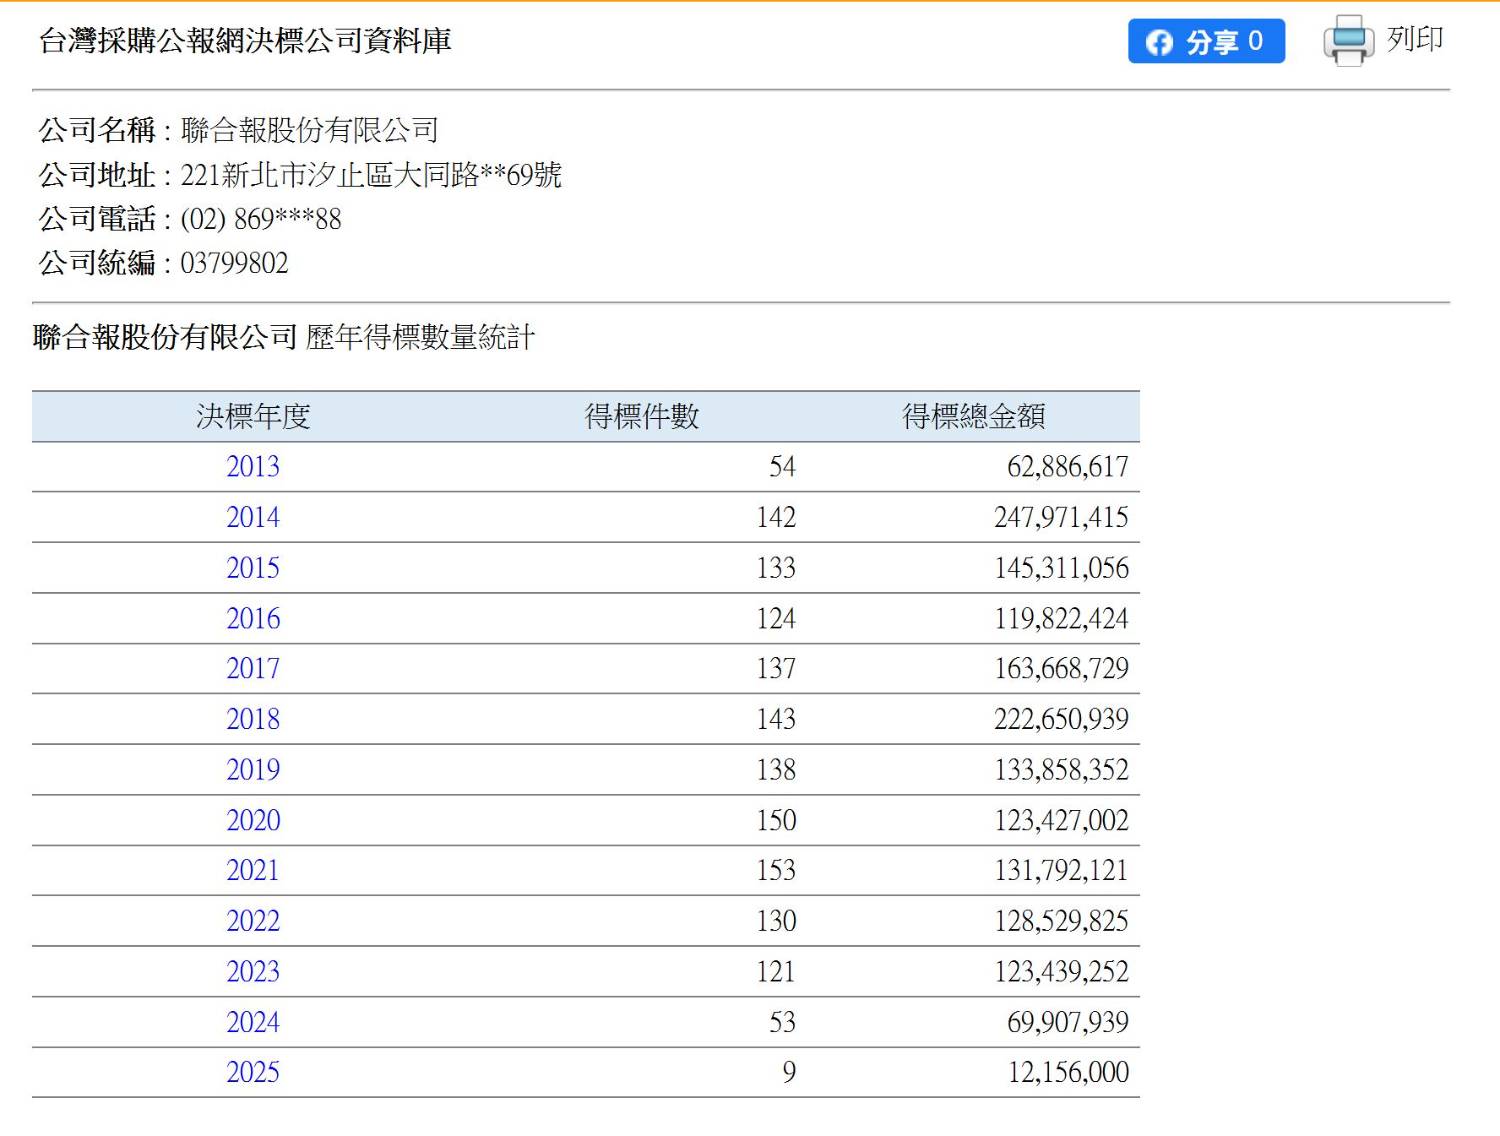
Task: Click the printer icon
Action: (x=1348, y=40)
